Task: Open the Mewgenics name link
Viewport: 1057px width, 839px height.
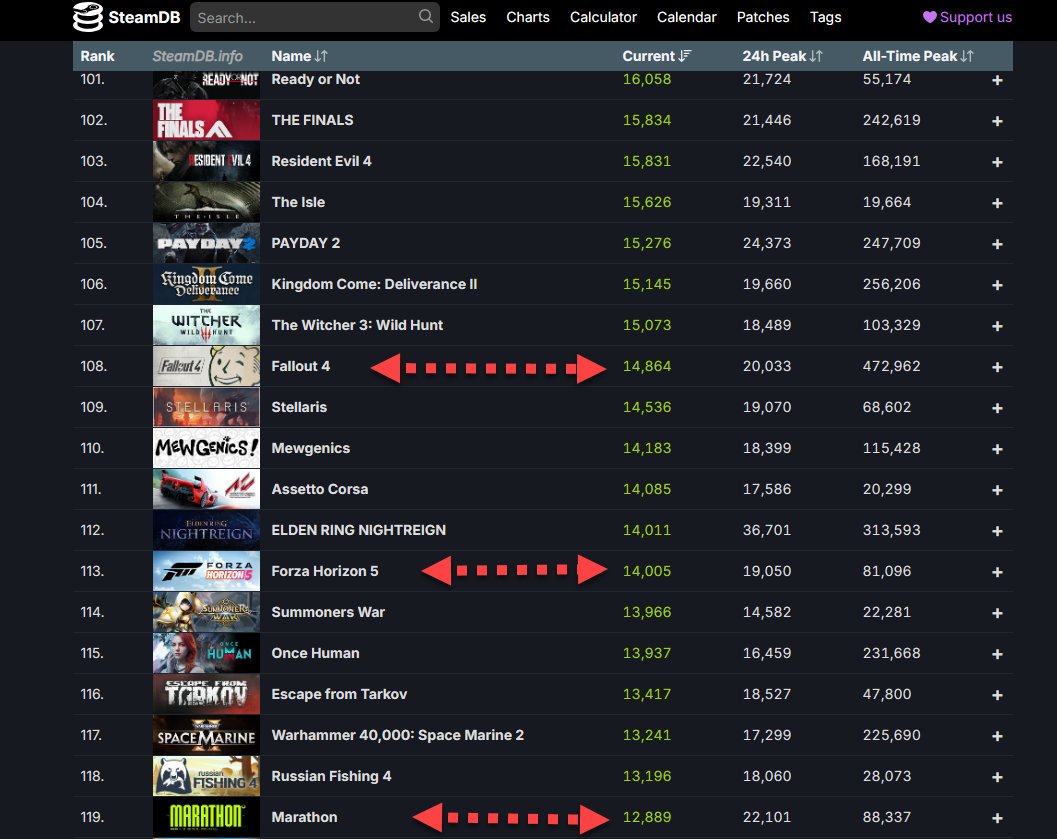Action: pos(310,448)
